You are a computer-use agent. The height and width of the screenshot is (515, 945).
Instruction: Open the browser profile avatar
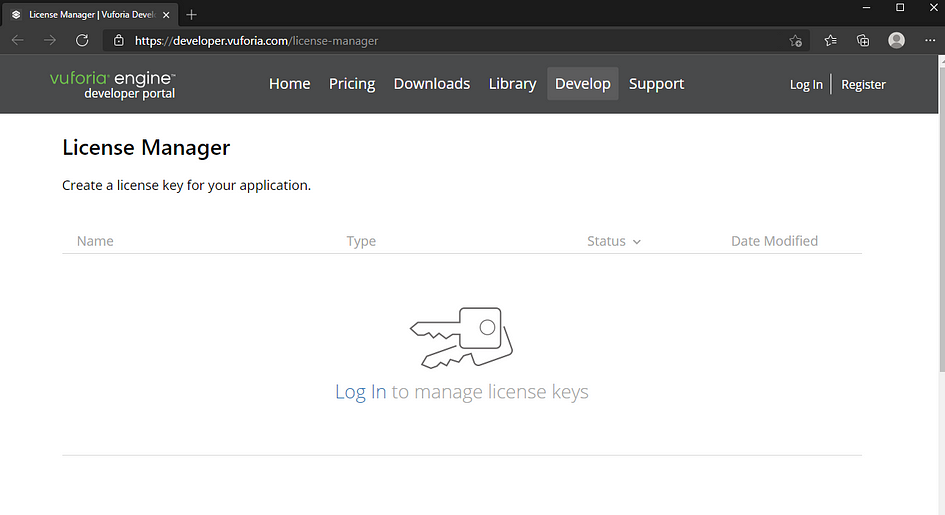pyautogui.click(x=896, y=40)
